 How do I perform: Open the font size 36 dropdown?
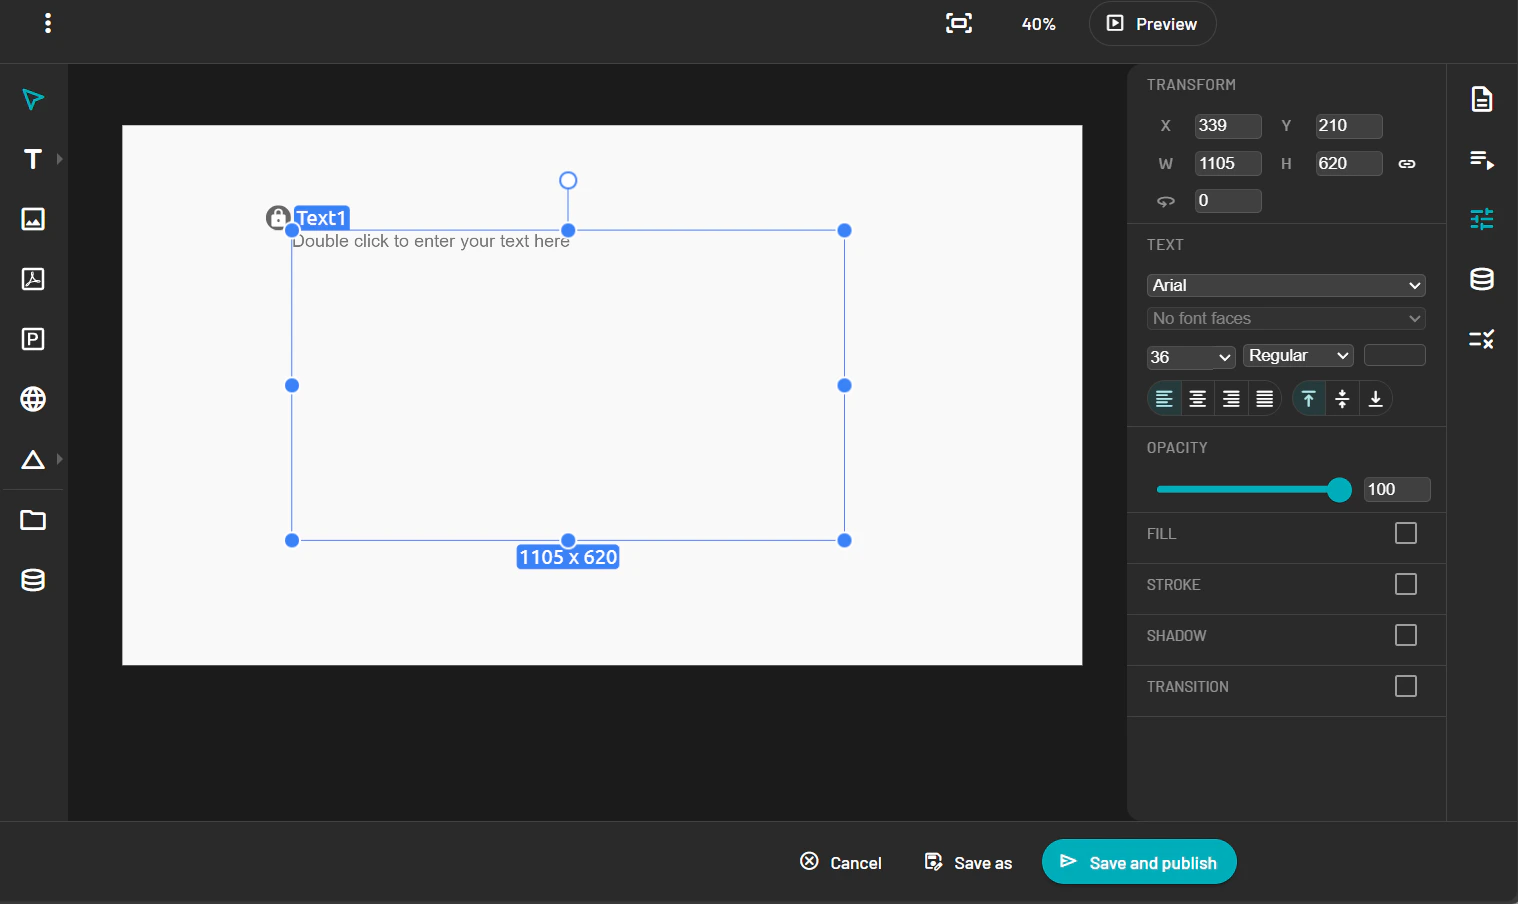1191,357
